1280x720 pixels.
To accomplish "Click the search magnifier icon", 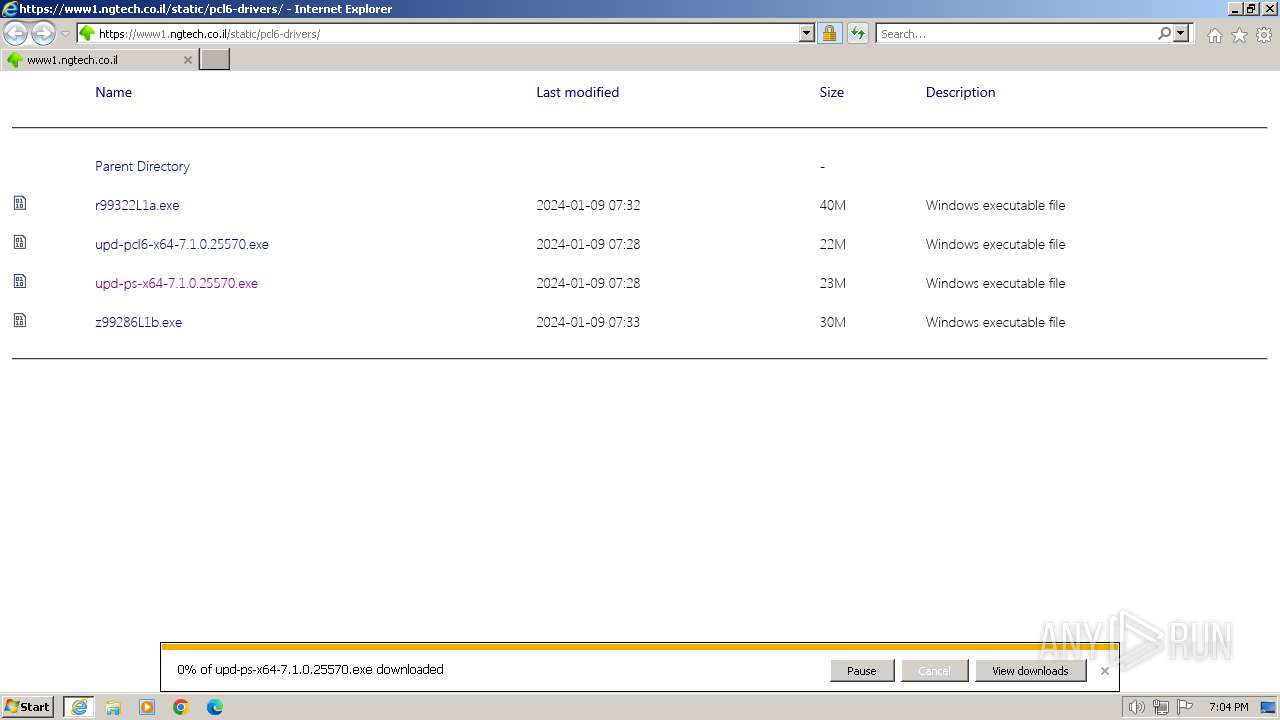I will (1164, 34).
